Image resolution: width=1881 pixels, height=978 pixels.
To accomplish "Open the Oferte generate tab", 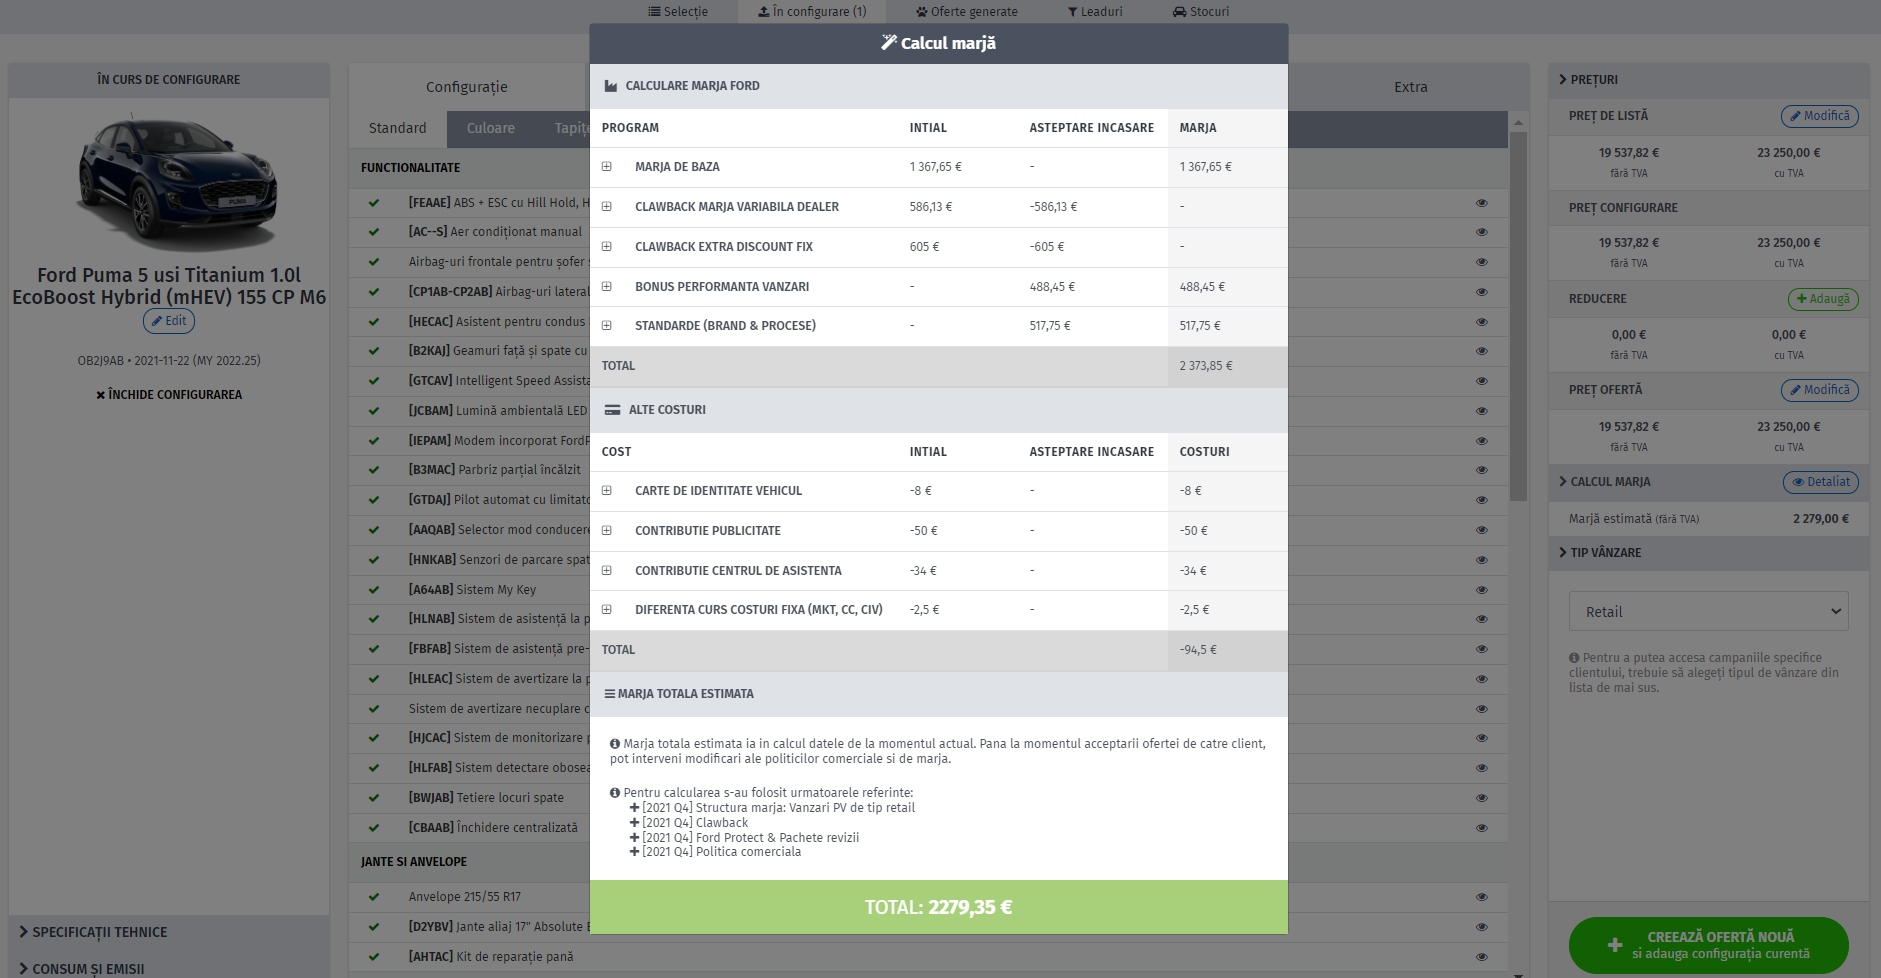I will [967, 12].
